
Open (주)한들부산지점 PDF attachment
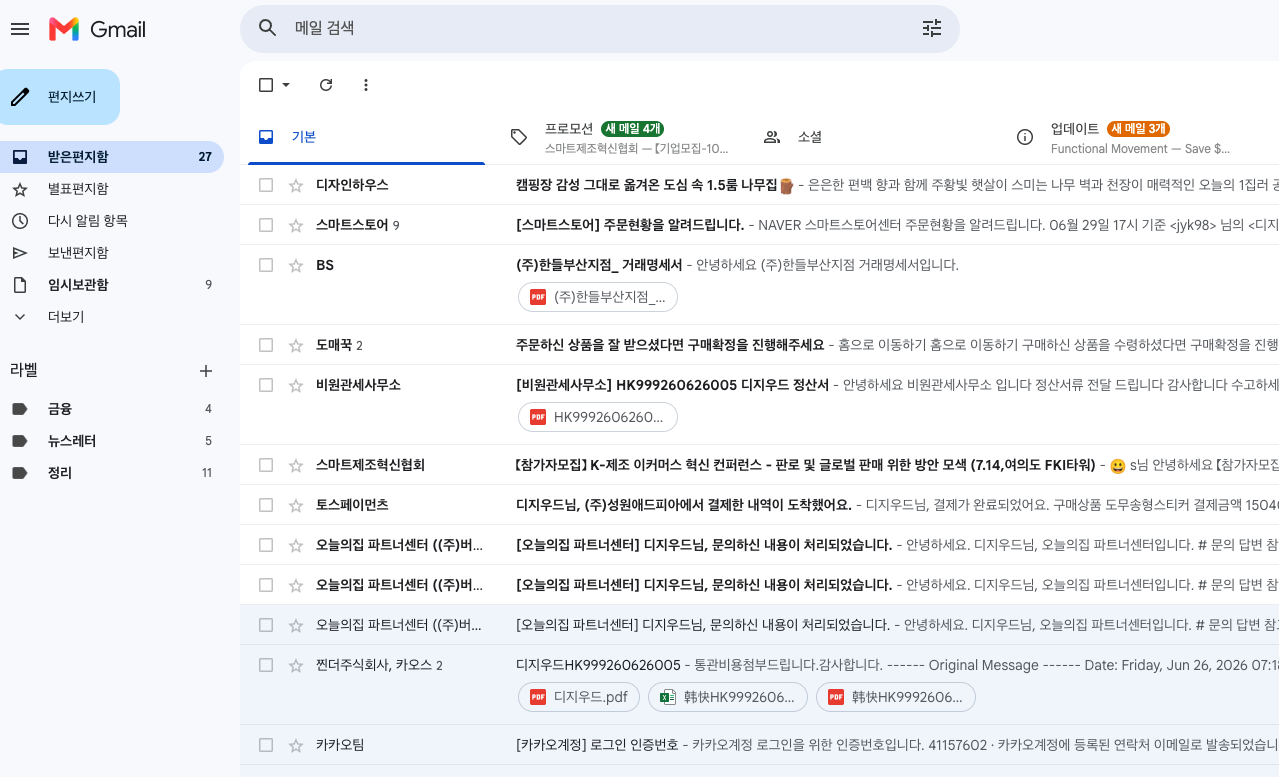(x=598, y=297)
